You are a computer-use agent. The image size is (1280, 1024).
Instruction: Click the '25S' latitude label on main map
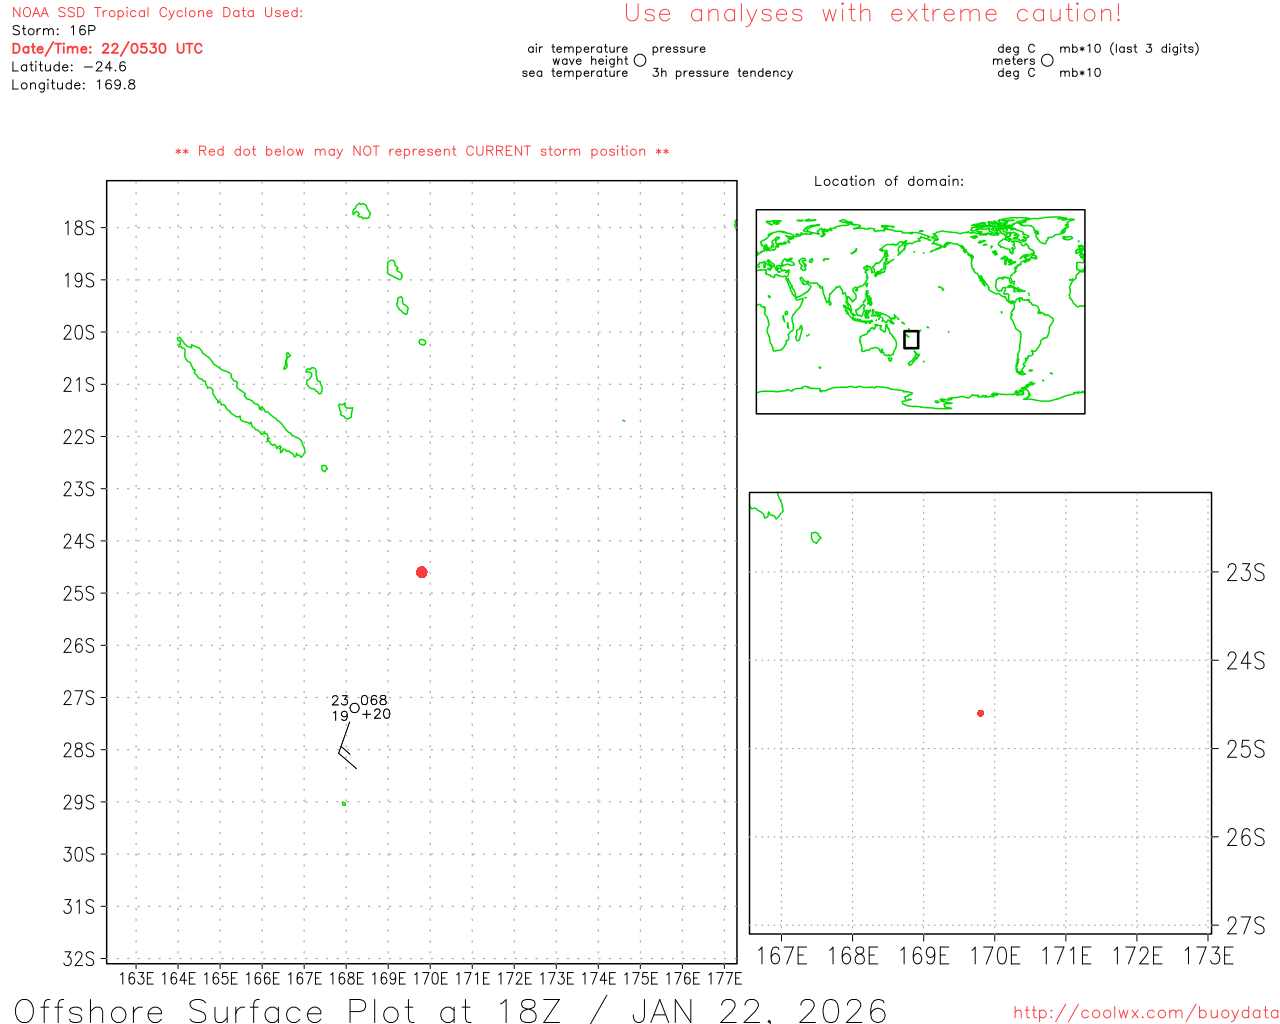tap(79, 593)
